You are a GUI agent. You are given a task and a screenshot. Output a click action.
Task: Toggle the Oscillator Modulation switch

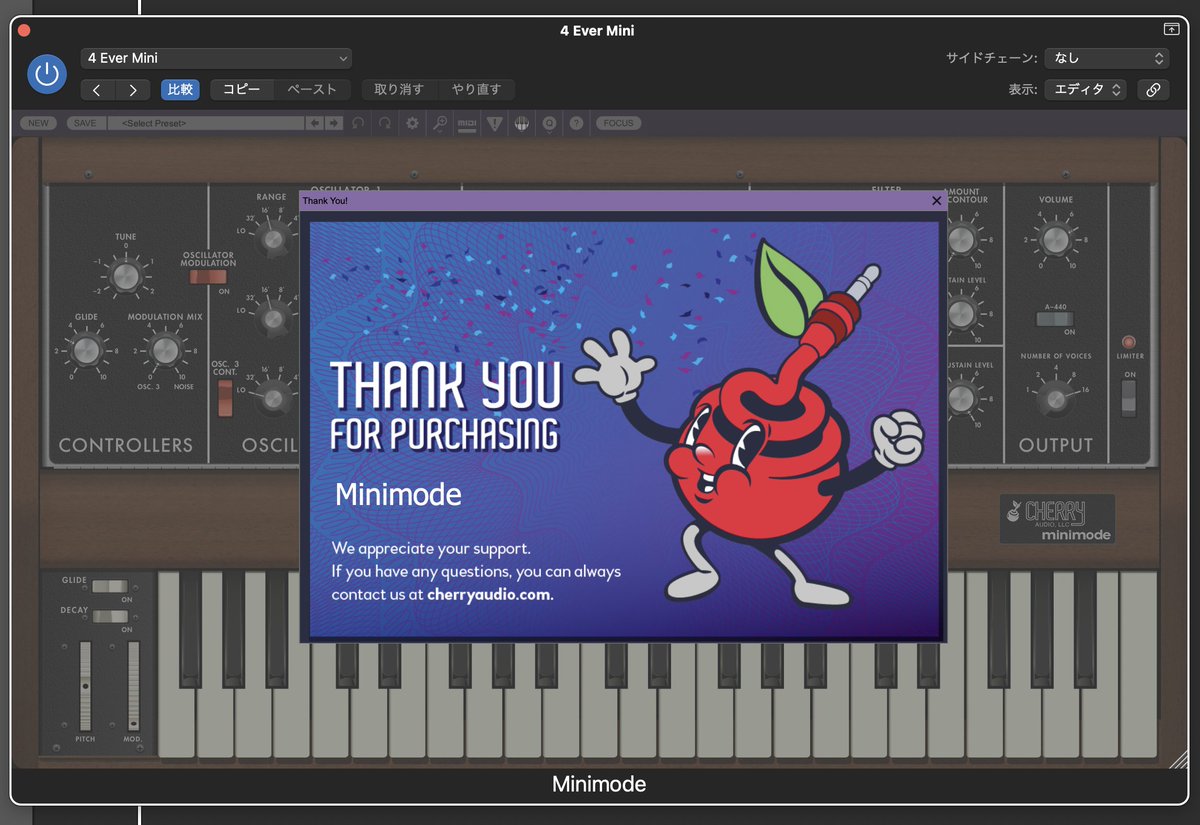click(209, 277)
